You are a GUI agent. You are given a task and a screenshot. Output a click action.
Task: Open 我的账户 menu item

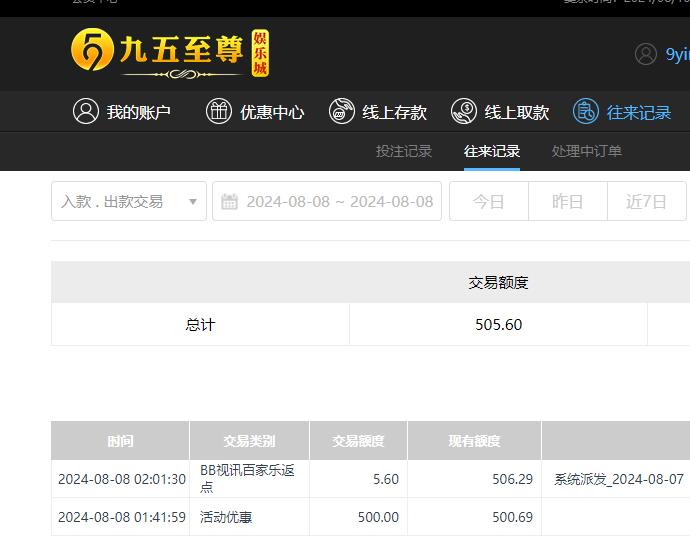(121, 111)
